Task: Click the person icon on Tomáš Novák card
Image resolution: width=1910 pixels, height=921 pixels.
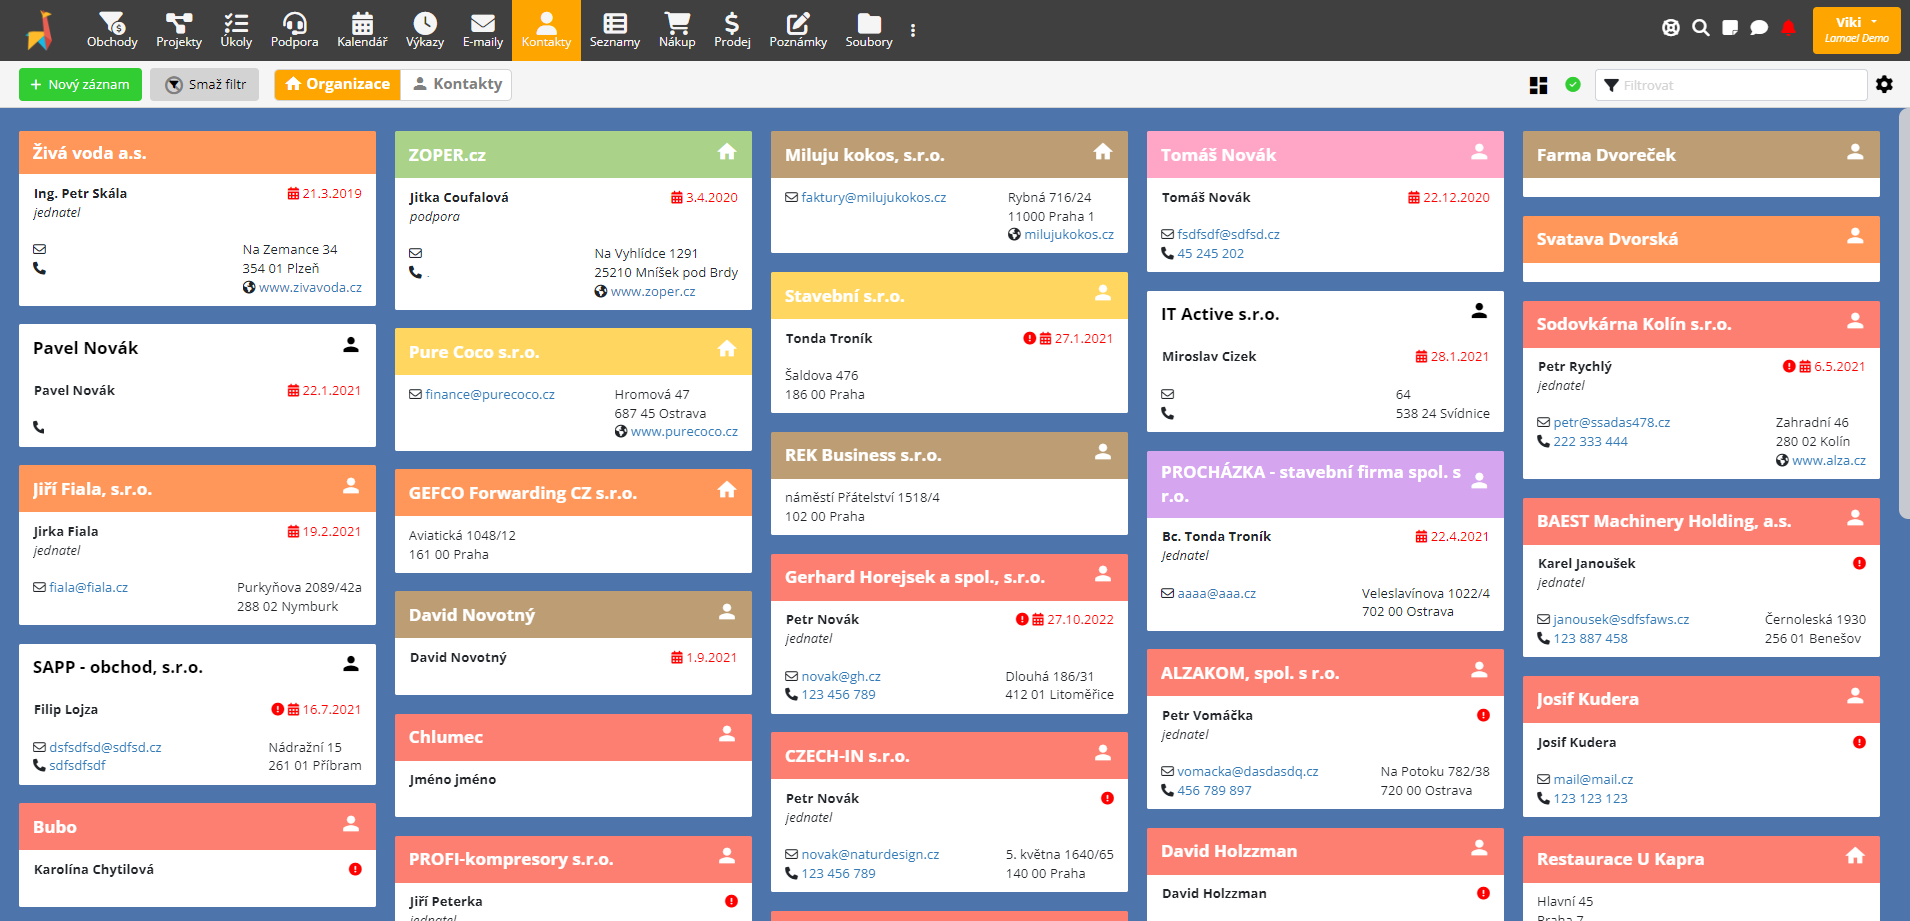Action: [1479, 152]
